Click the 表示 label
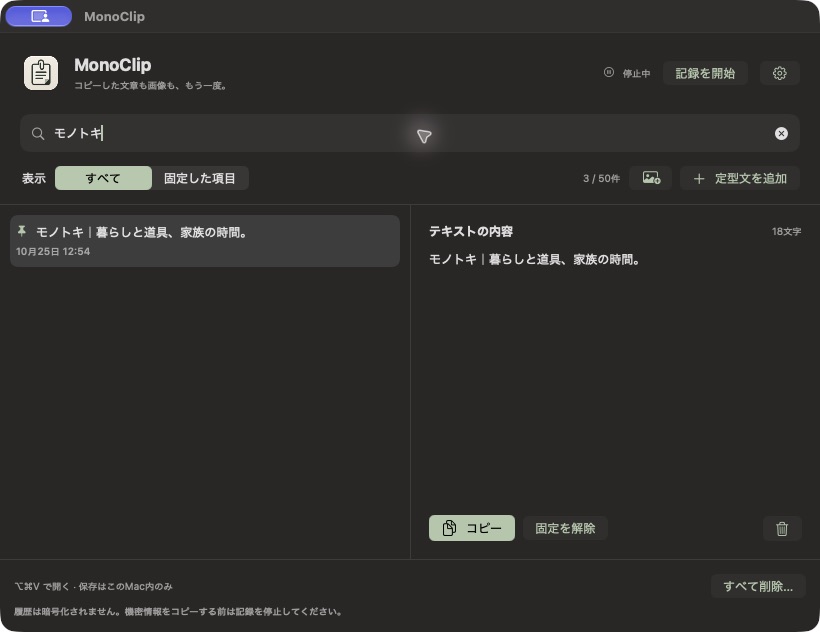The width and height of the screenshot is (820, 632). (34, 179)
